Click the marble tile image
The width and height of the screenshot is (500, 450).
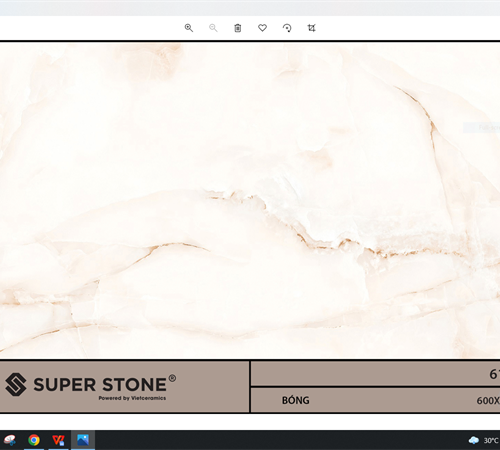tap(250, 201)
